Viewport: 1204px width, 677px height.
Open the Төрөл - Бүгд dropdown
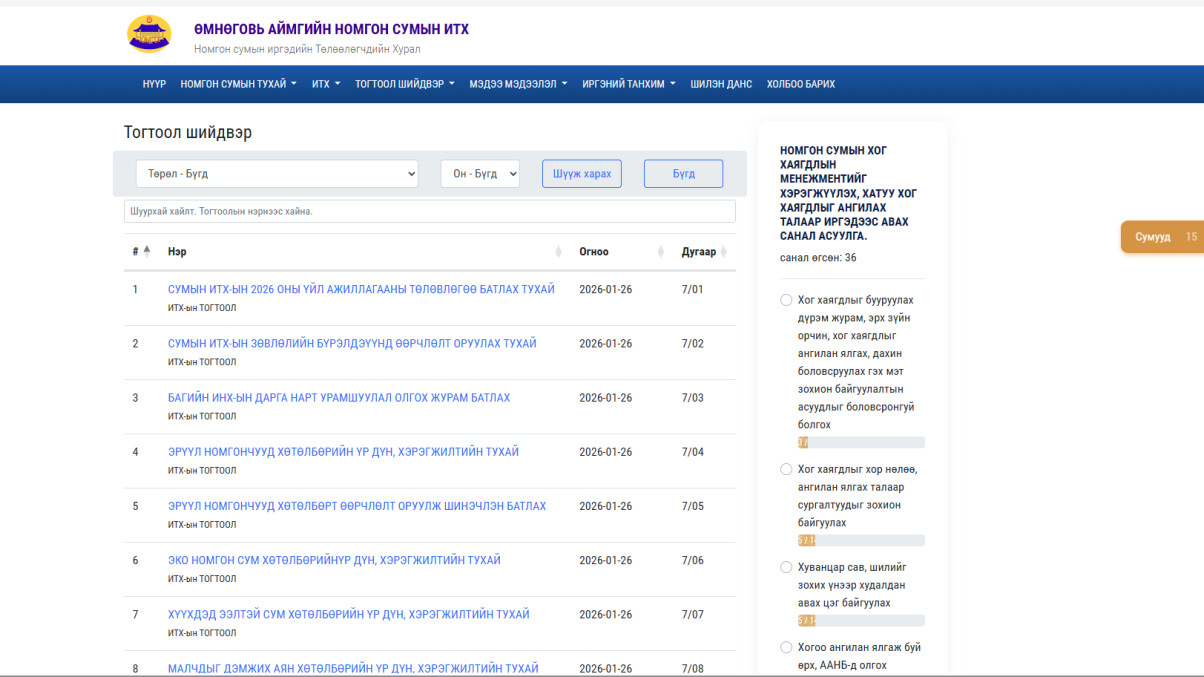pos(277,173)
